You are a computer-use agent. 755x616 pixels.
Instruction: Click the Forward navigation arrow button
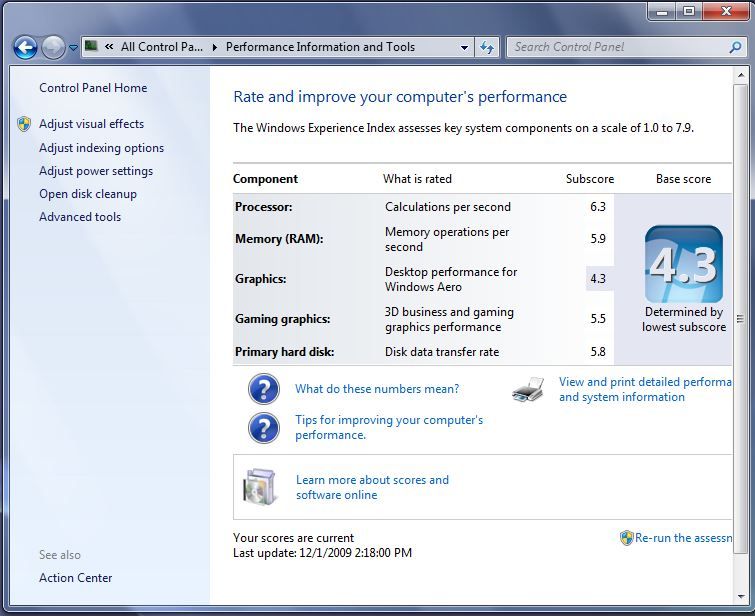(53, 48)
